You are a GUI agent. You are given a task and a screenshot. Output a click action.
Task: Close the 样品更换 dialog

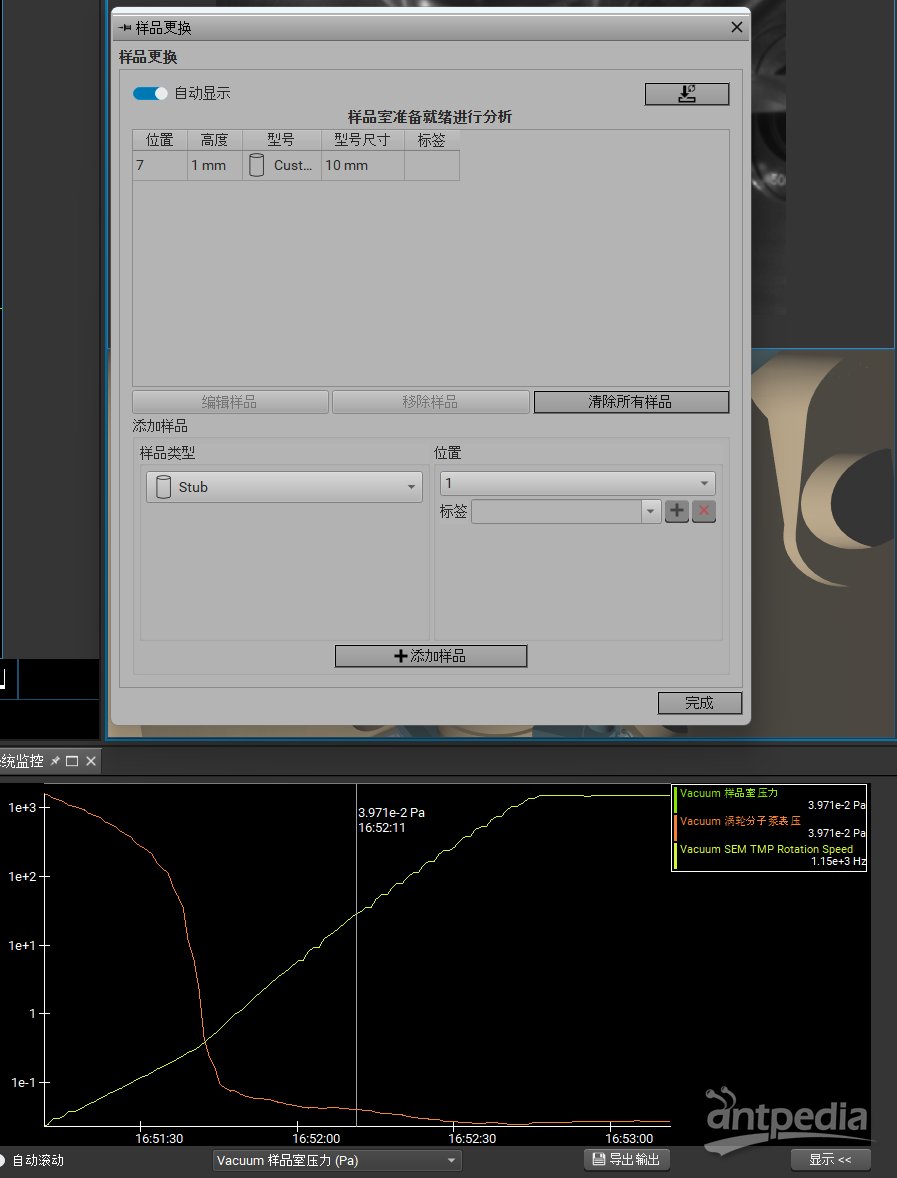[736, 27]
